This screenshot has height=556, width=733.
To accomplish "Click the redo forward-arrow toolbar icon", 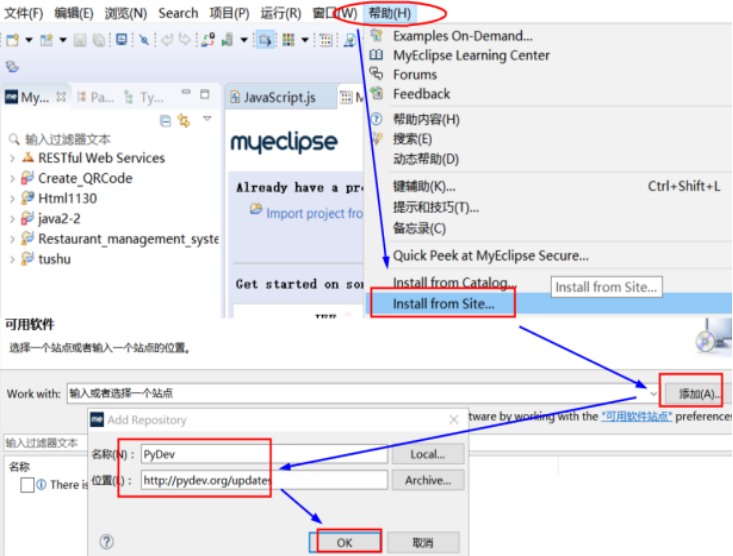I will 185,40.
